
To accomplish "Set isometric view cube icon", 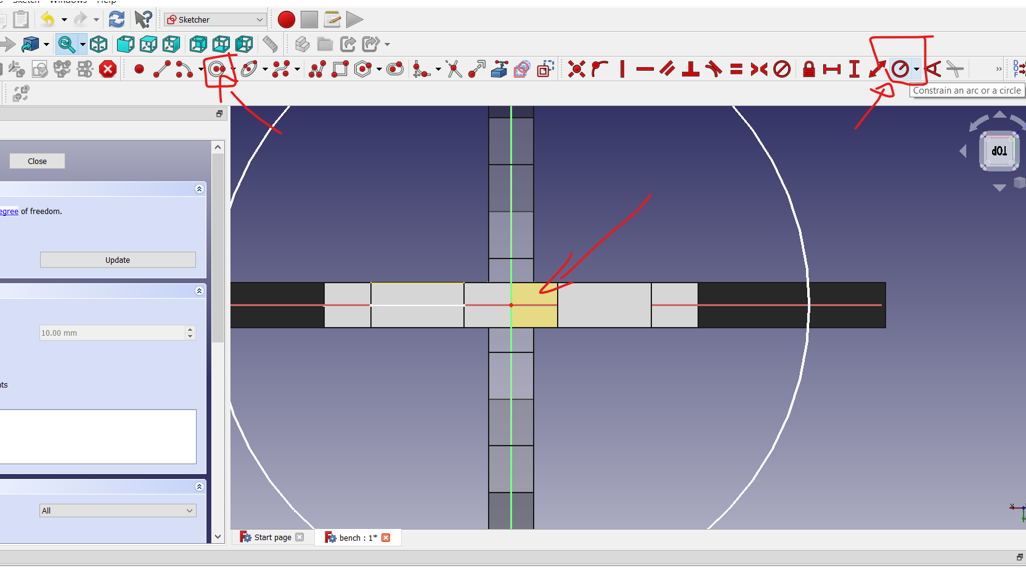I will (x=99, y=44).
